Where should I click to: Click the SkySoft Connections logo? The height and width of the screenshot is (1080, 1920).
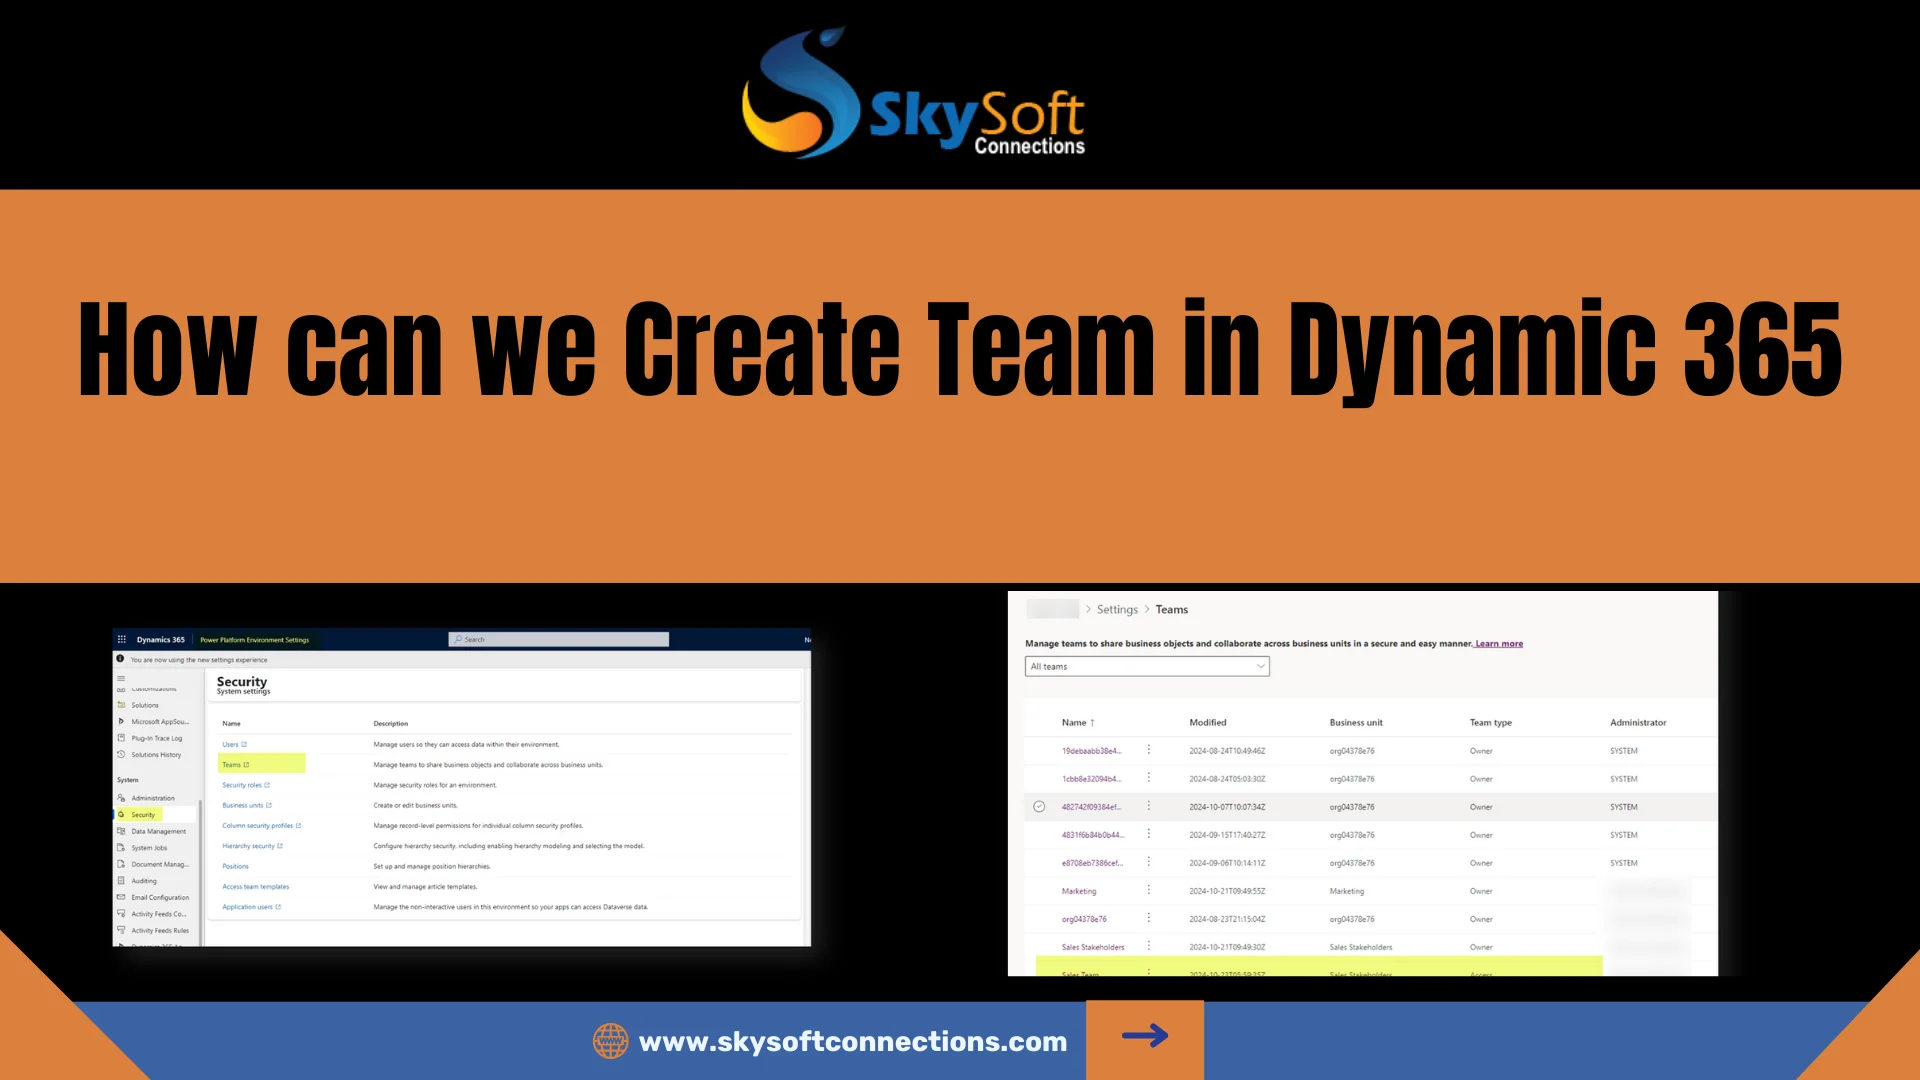pyautogui.click(x=913, y=93)
